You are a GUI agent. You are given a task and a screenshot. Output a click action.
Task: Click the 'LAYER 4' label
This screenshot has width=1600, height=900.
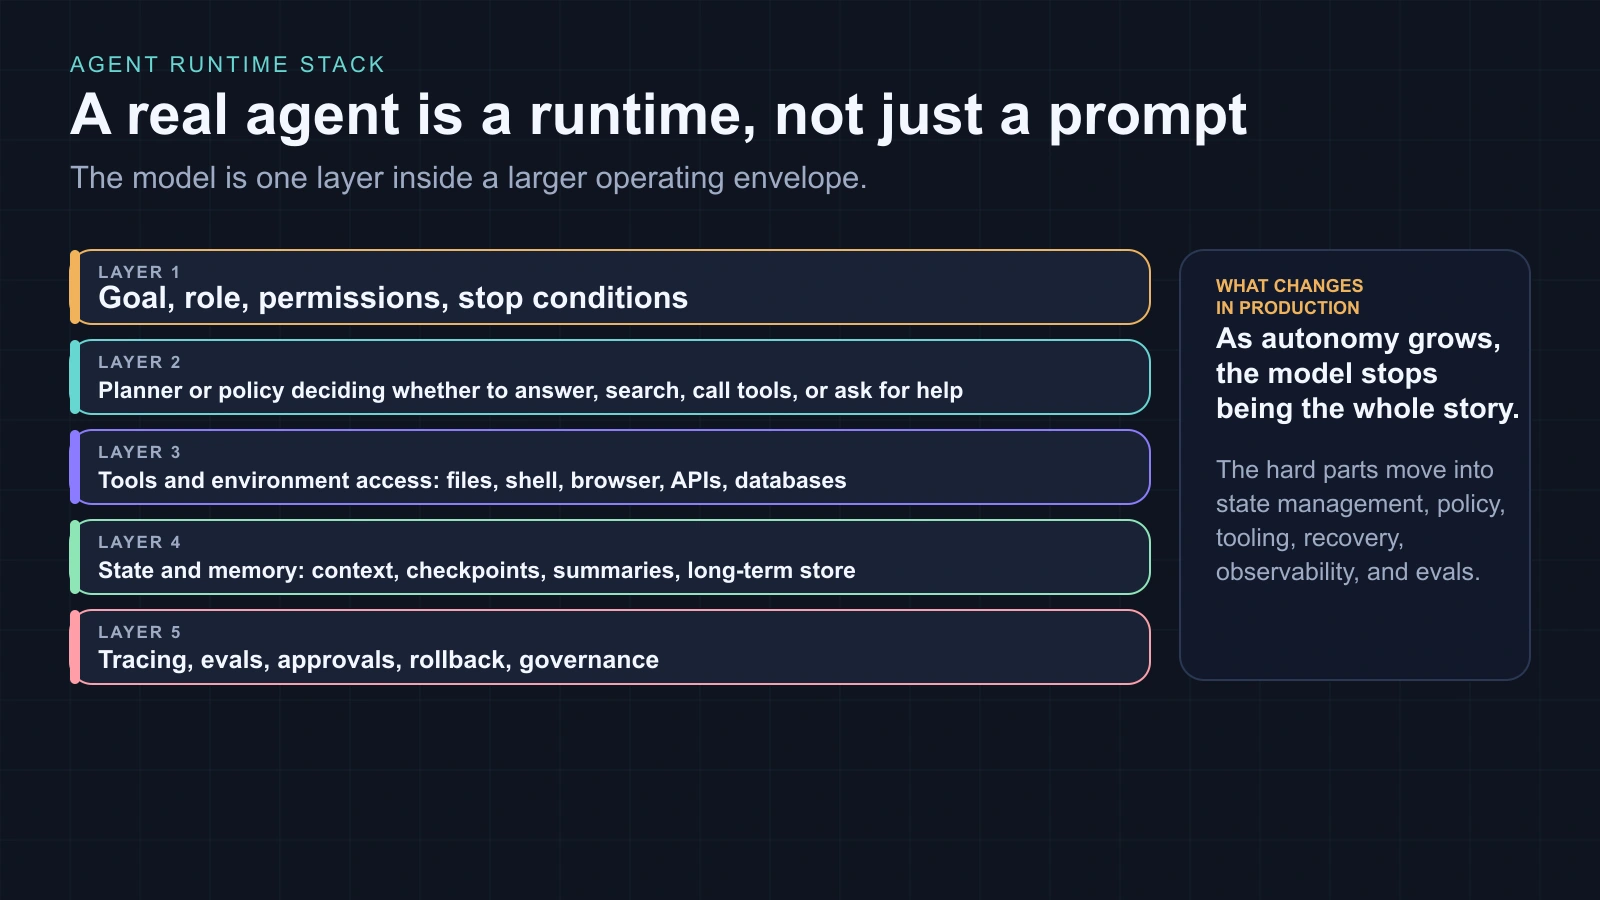pos(139,542)
